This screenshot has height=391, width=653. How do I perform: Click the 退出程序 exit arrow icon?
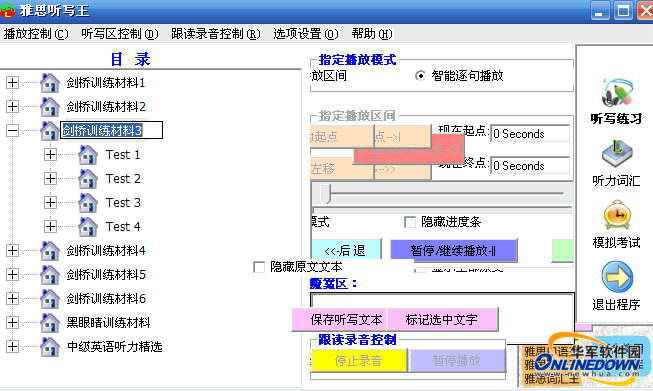(x=617, y=277)
